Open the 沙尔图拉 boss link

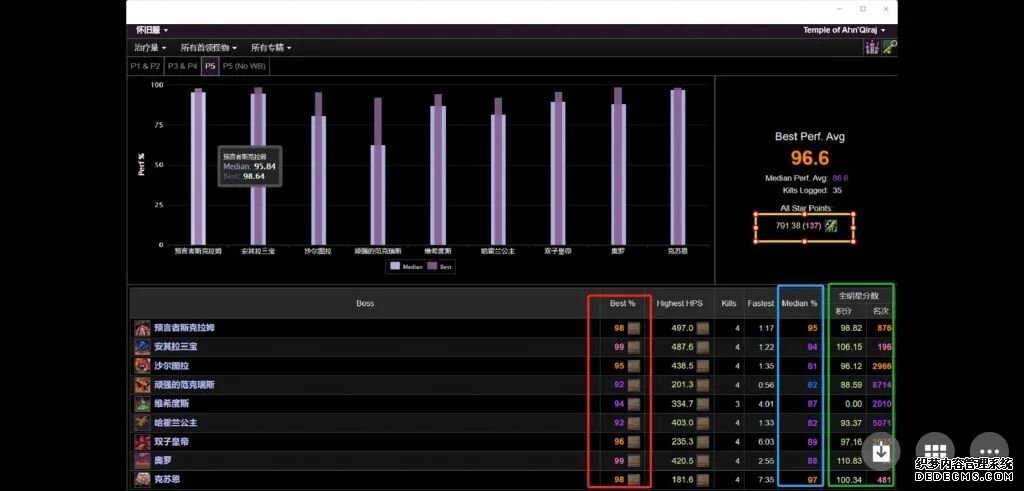point(172,366)
